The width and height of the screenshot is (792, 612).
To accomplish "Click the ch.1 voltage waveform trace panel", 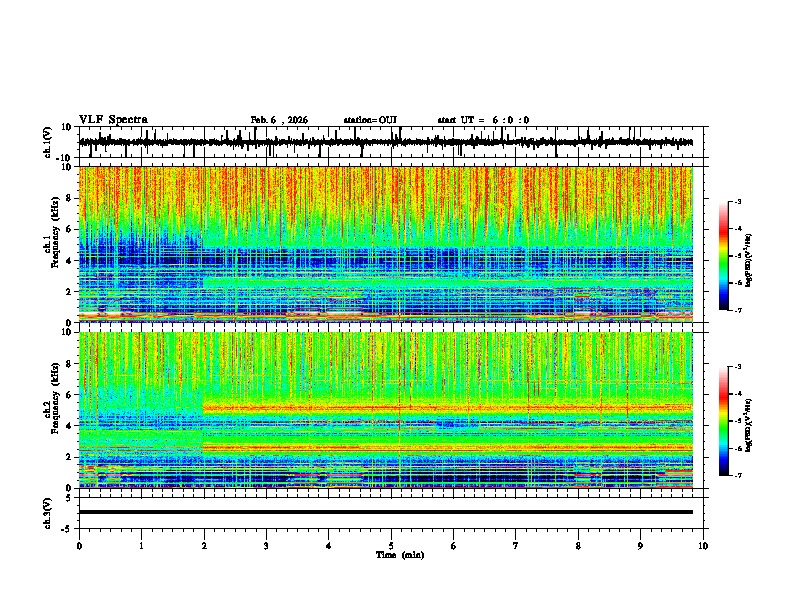I will click(x=391, y=142).
